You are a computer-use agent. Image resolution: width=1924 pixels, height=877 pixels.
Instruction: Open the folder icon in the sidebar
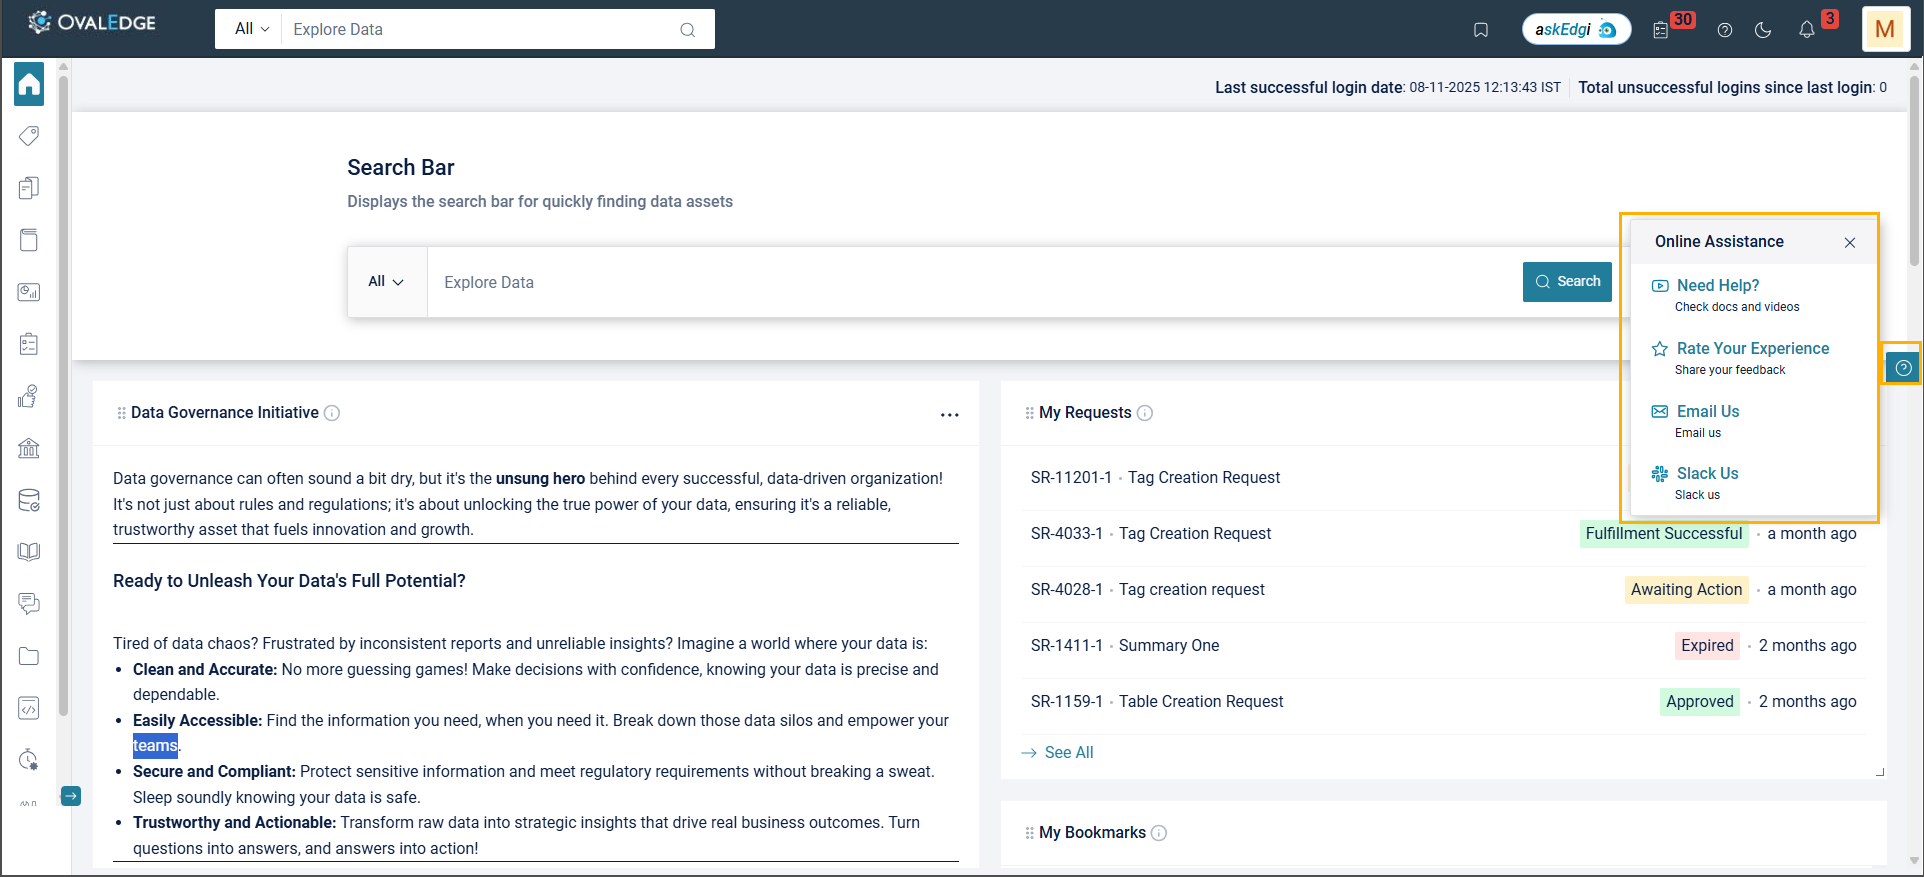(x=29, y=656)
